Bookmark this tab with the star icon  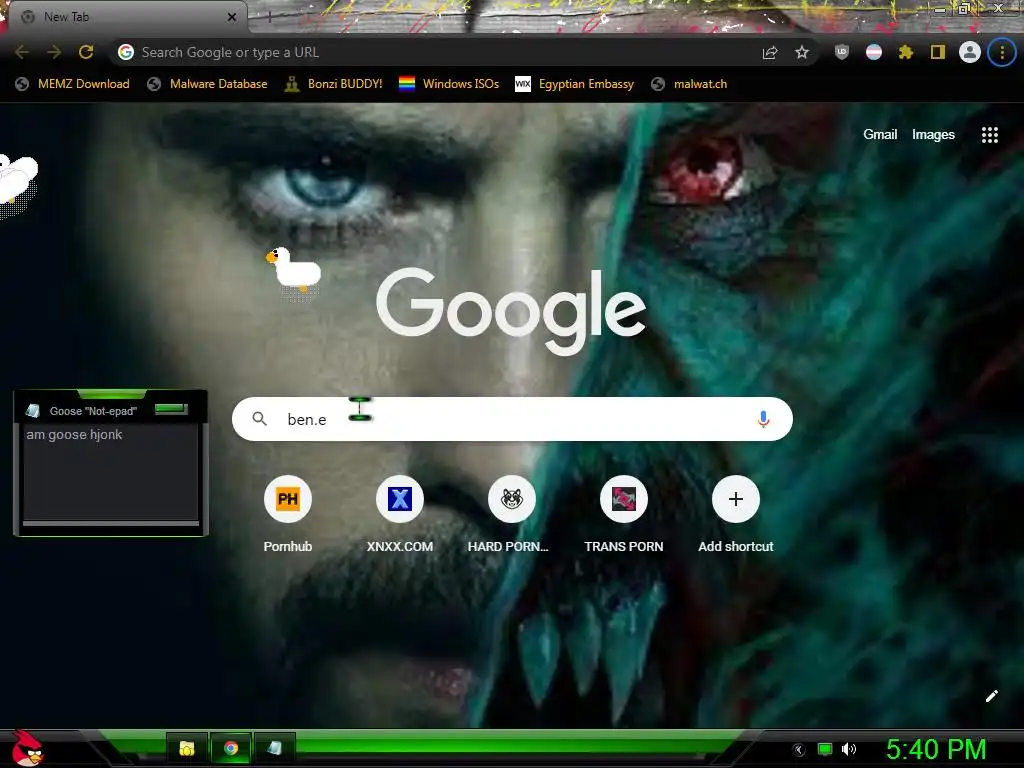802,52
